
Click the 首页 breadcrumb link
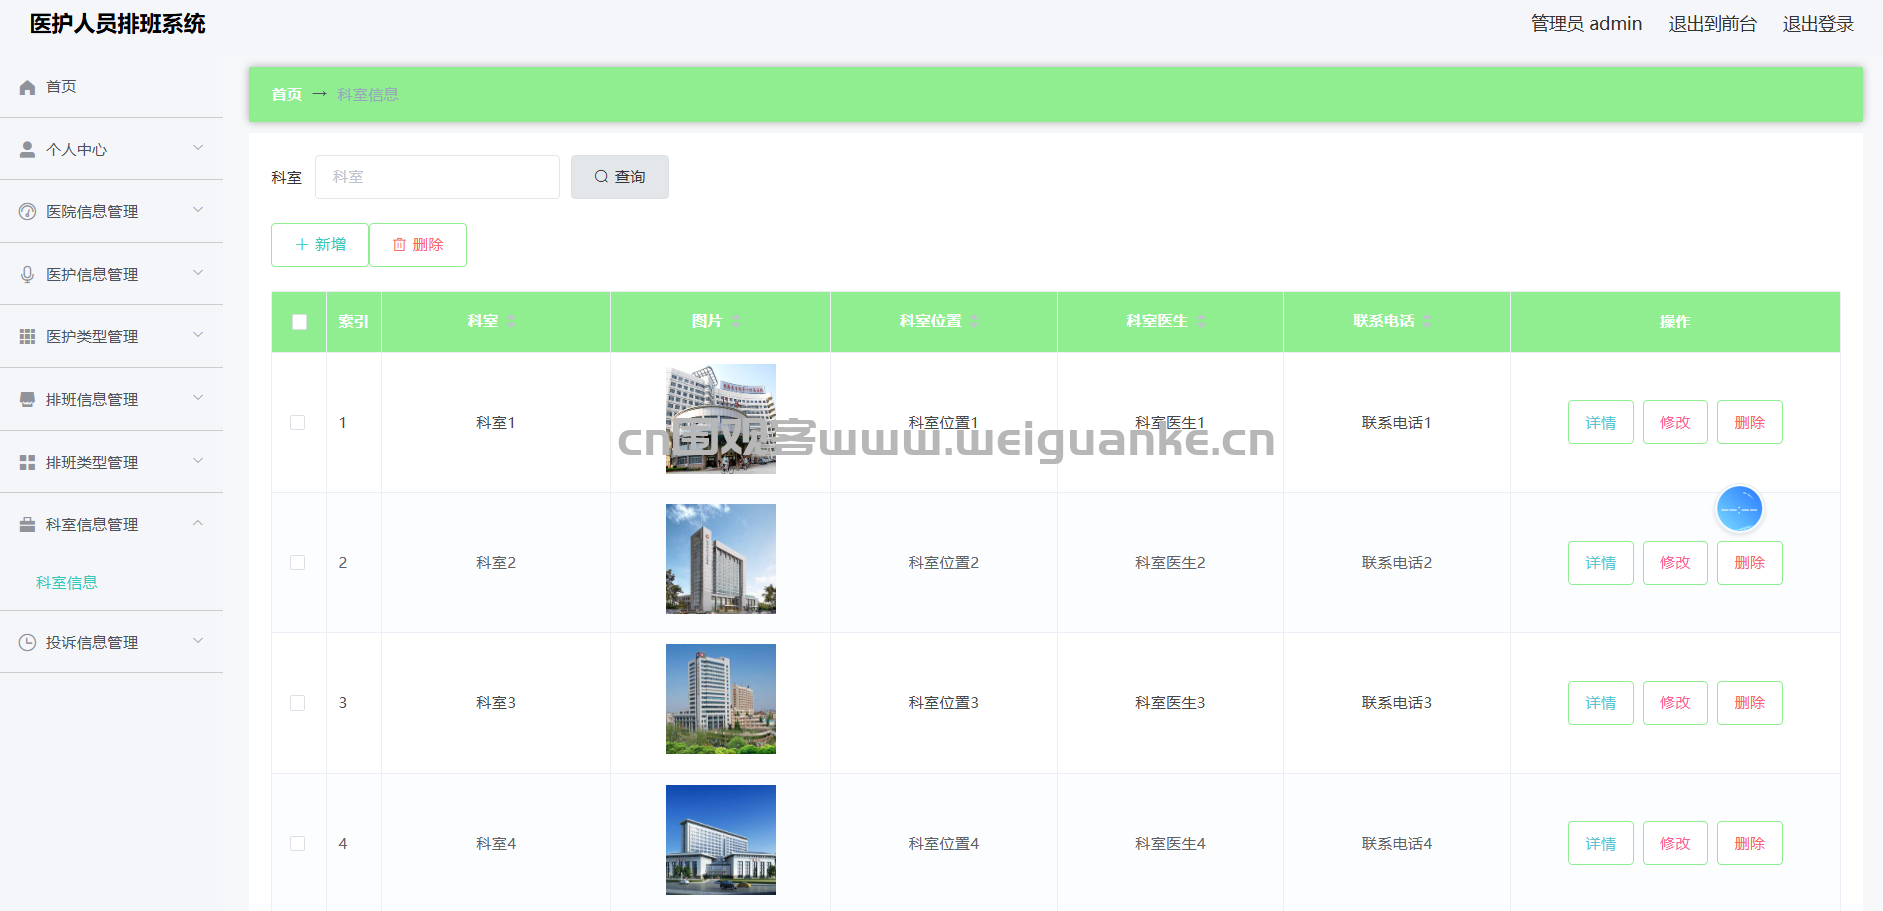click(287, 94)
